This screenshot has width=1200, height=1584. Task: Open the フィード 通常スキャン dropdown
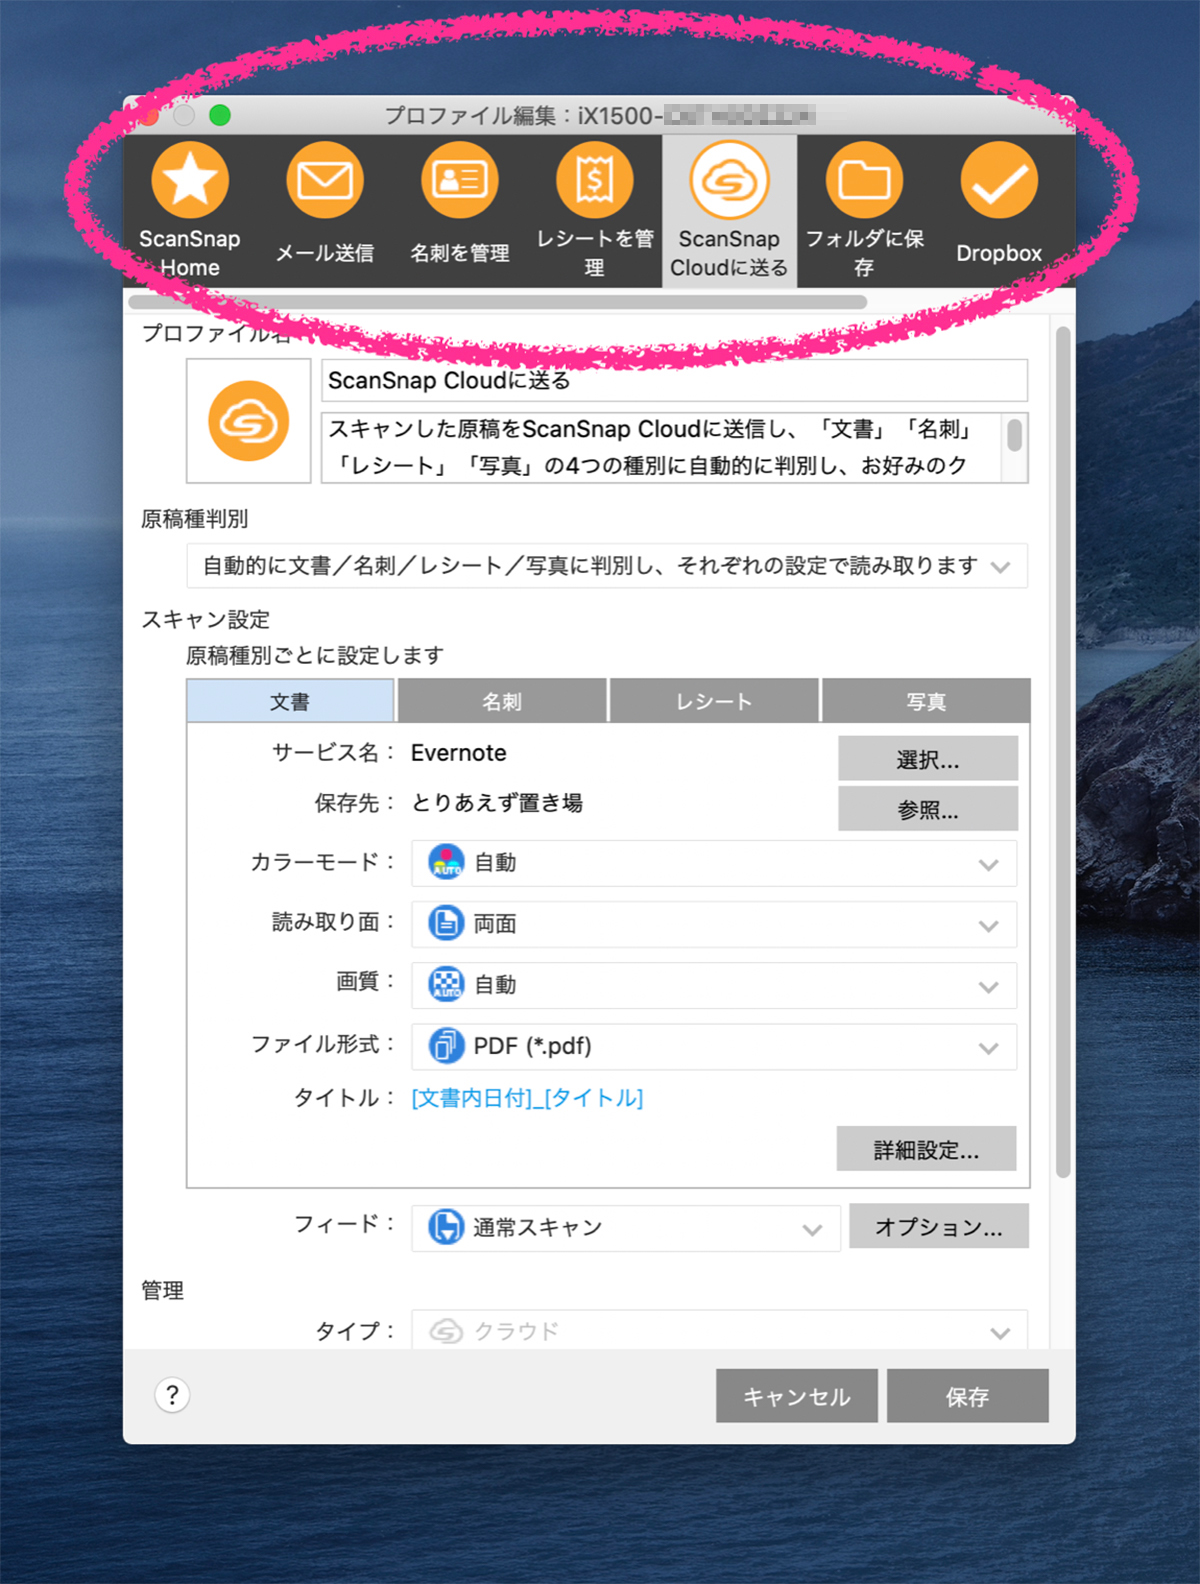[x=625, y=1228]
